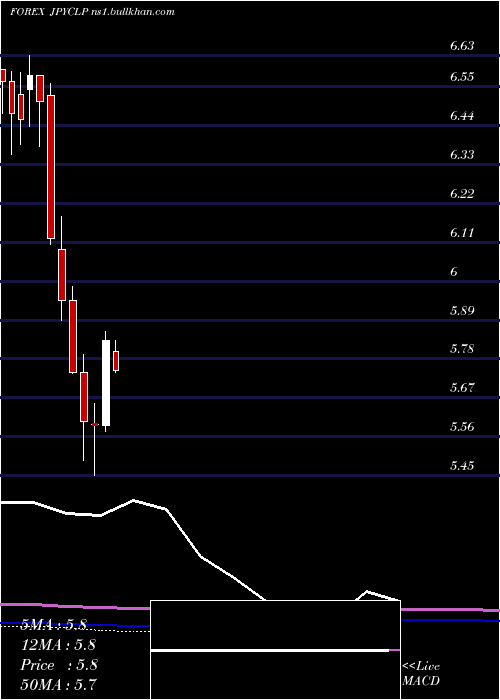Click the 6.33 price axis label
This screenshot has height=700, width=500.
(x=462, y=155)
